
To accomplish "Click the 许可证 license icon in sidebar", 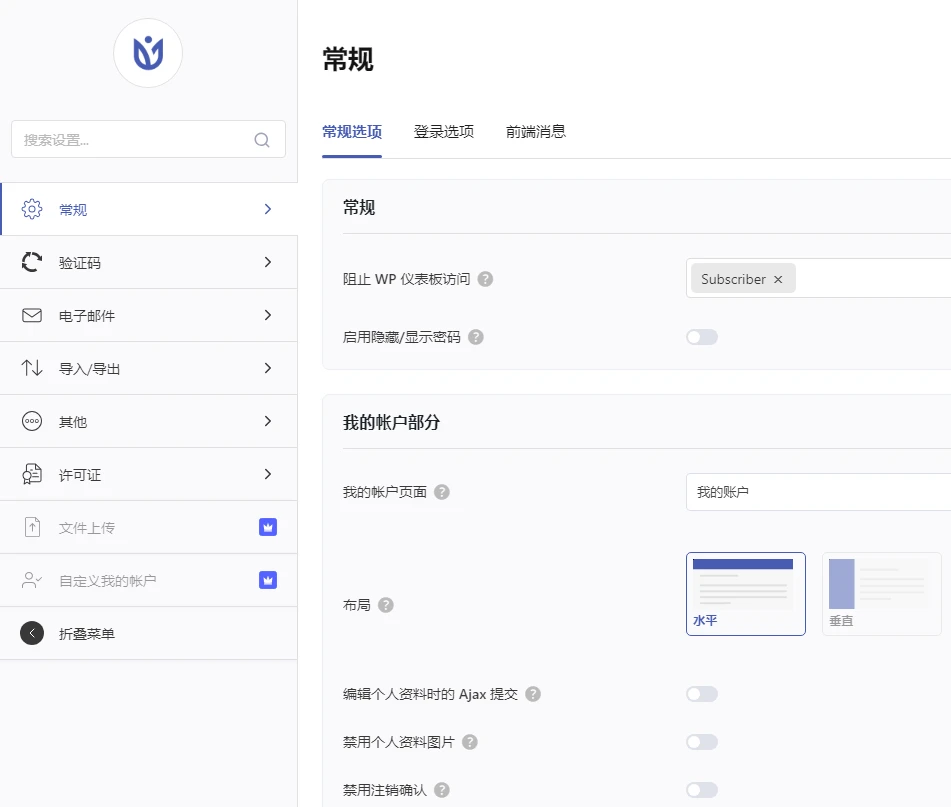I will coord(33,474).
